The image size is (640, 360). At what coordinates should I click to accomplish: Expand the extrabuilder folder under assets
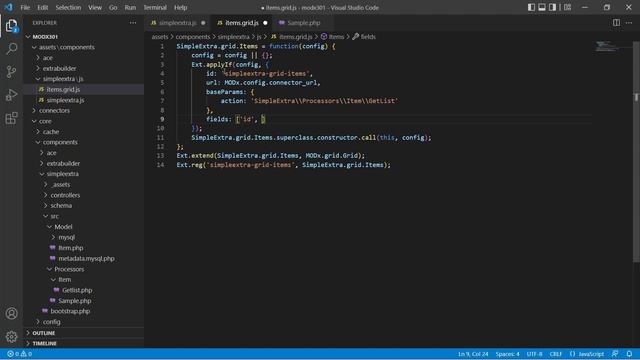point(83,69)
